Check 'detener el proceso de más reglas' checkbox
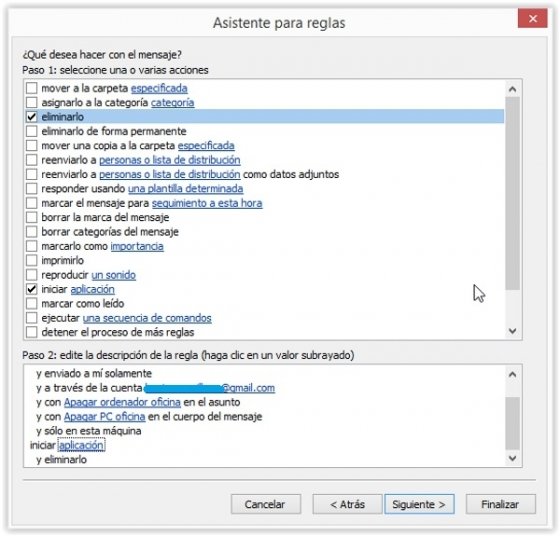This screenshot has height=536, width=560. 31,332
